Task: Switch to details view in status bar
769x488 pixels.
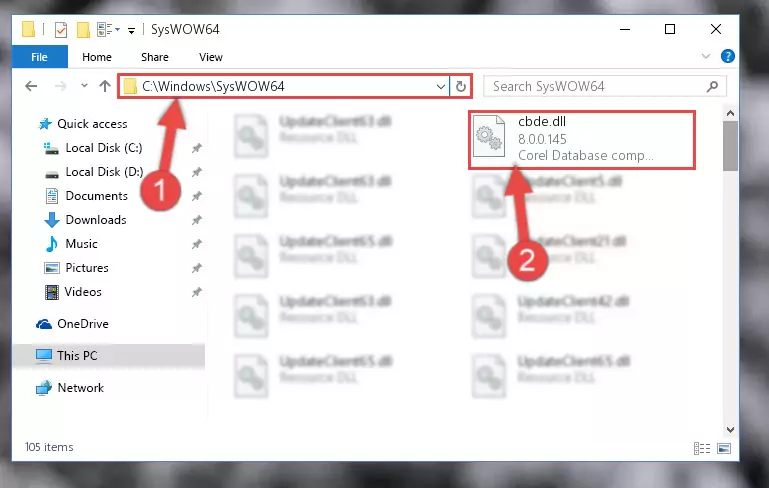Action: [x=702, y=448]
